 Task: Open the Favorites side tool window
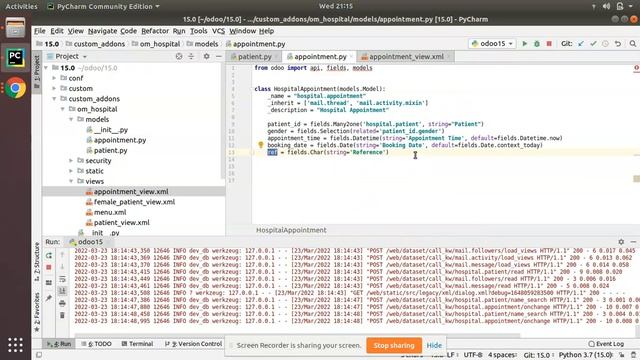coord(37,312)
